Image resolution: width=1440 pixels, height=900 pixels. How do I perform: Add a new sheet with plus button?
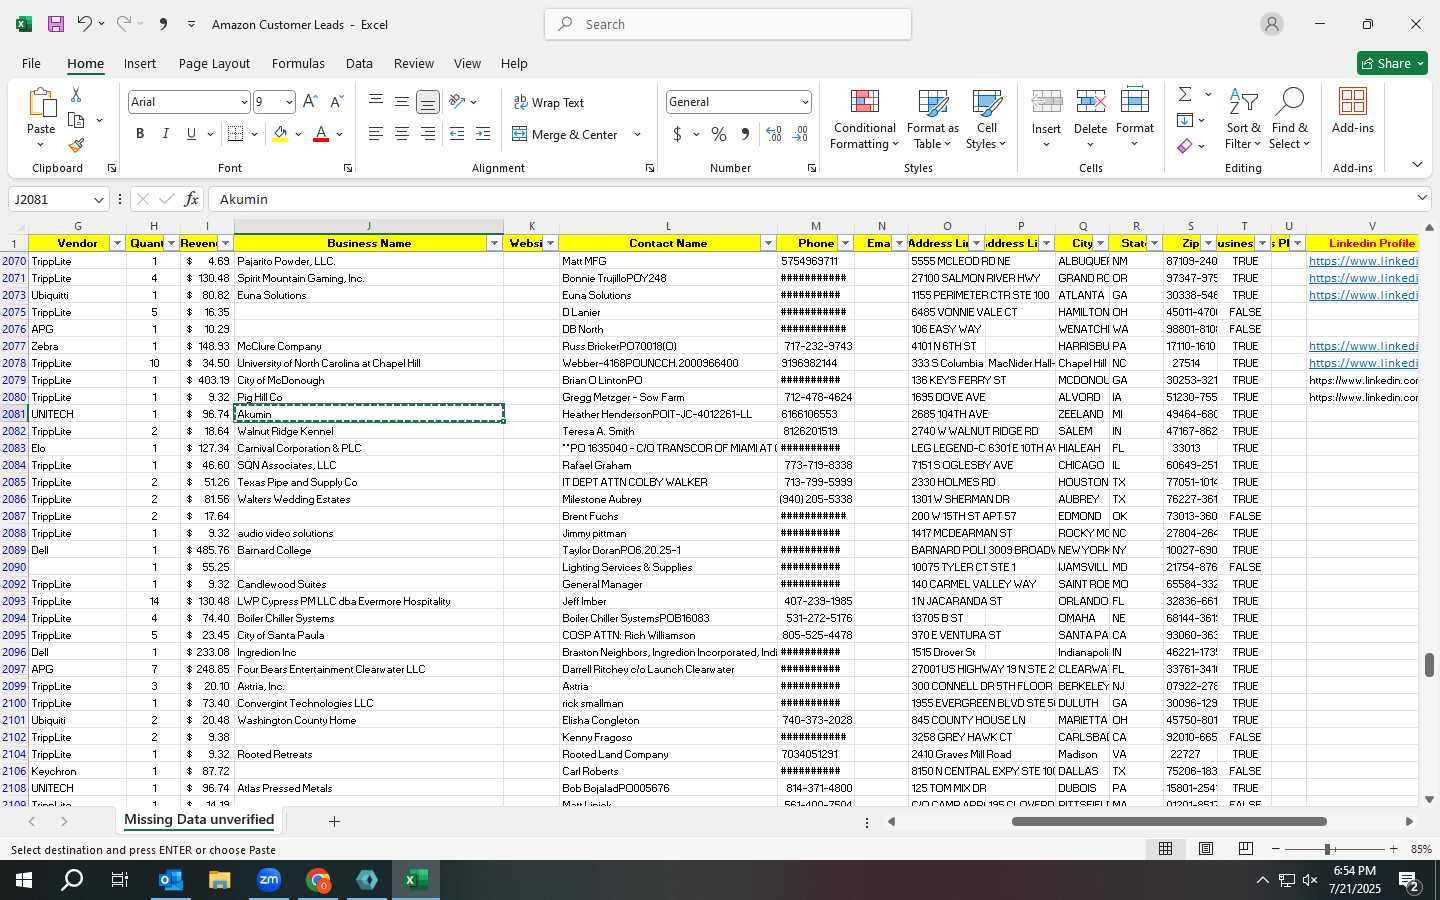coord(334,821)
